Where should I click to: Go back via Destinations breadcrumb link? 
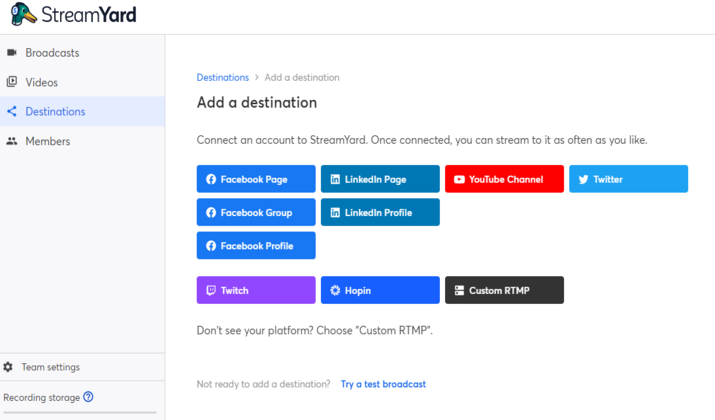point(223,78)
